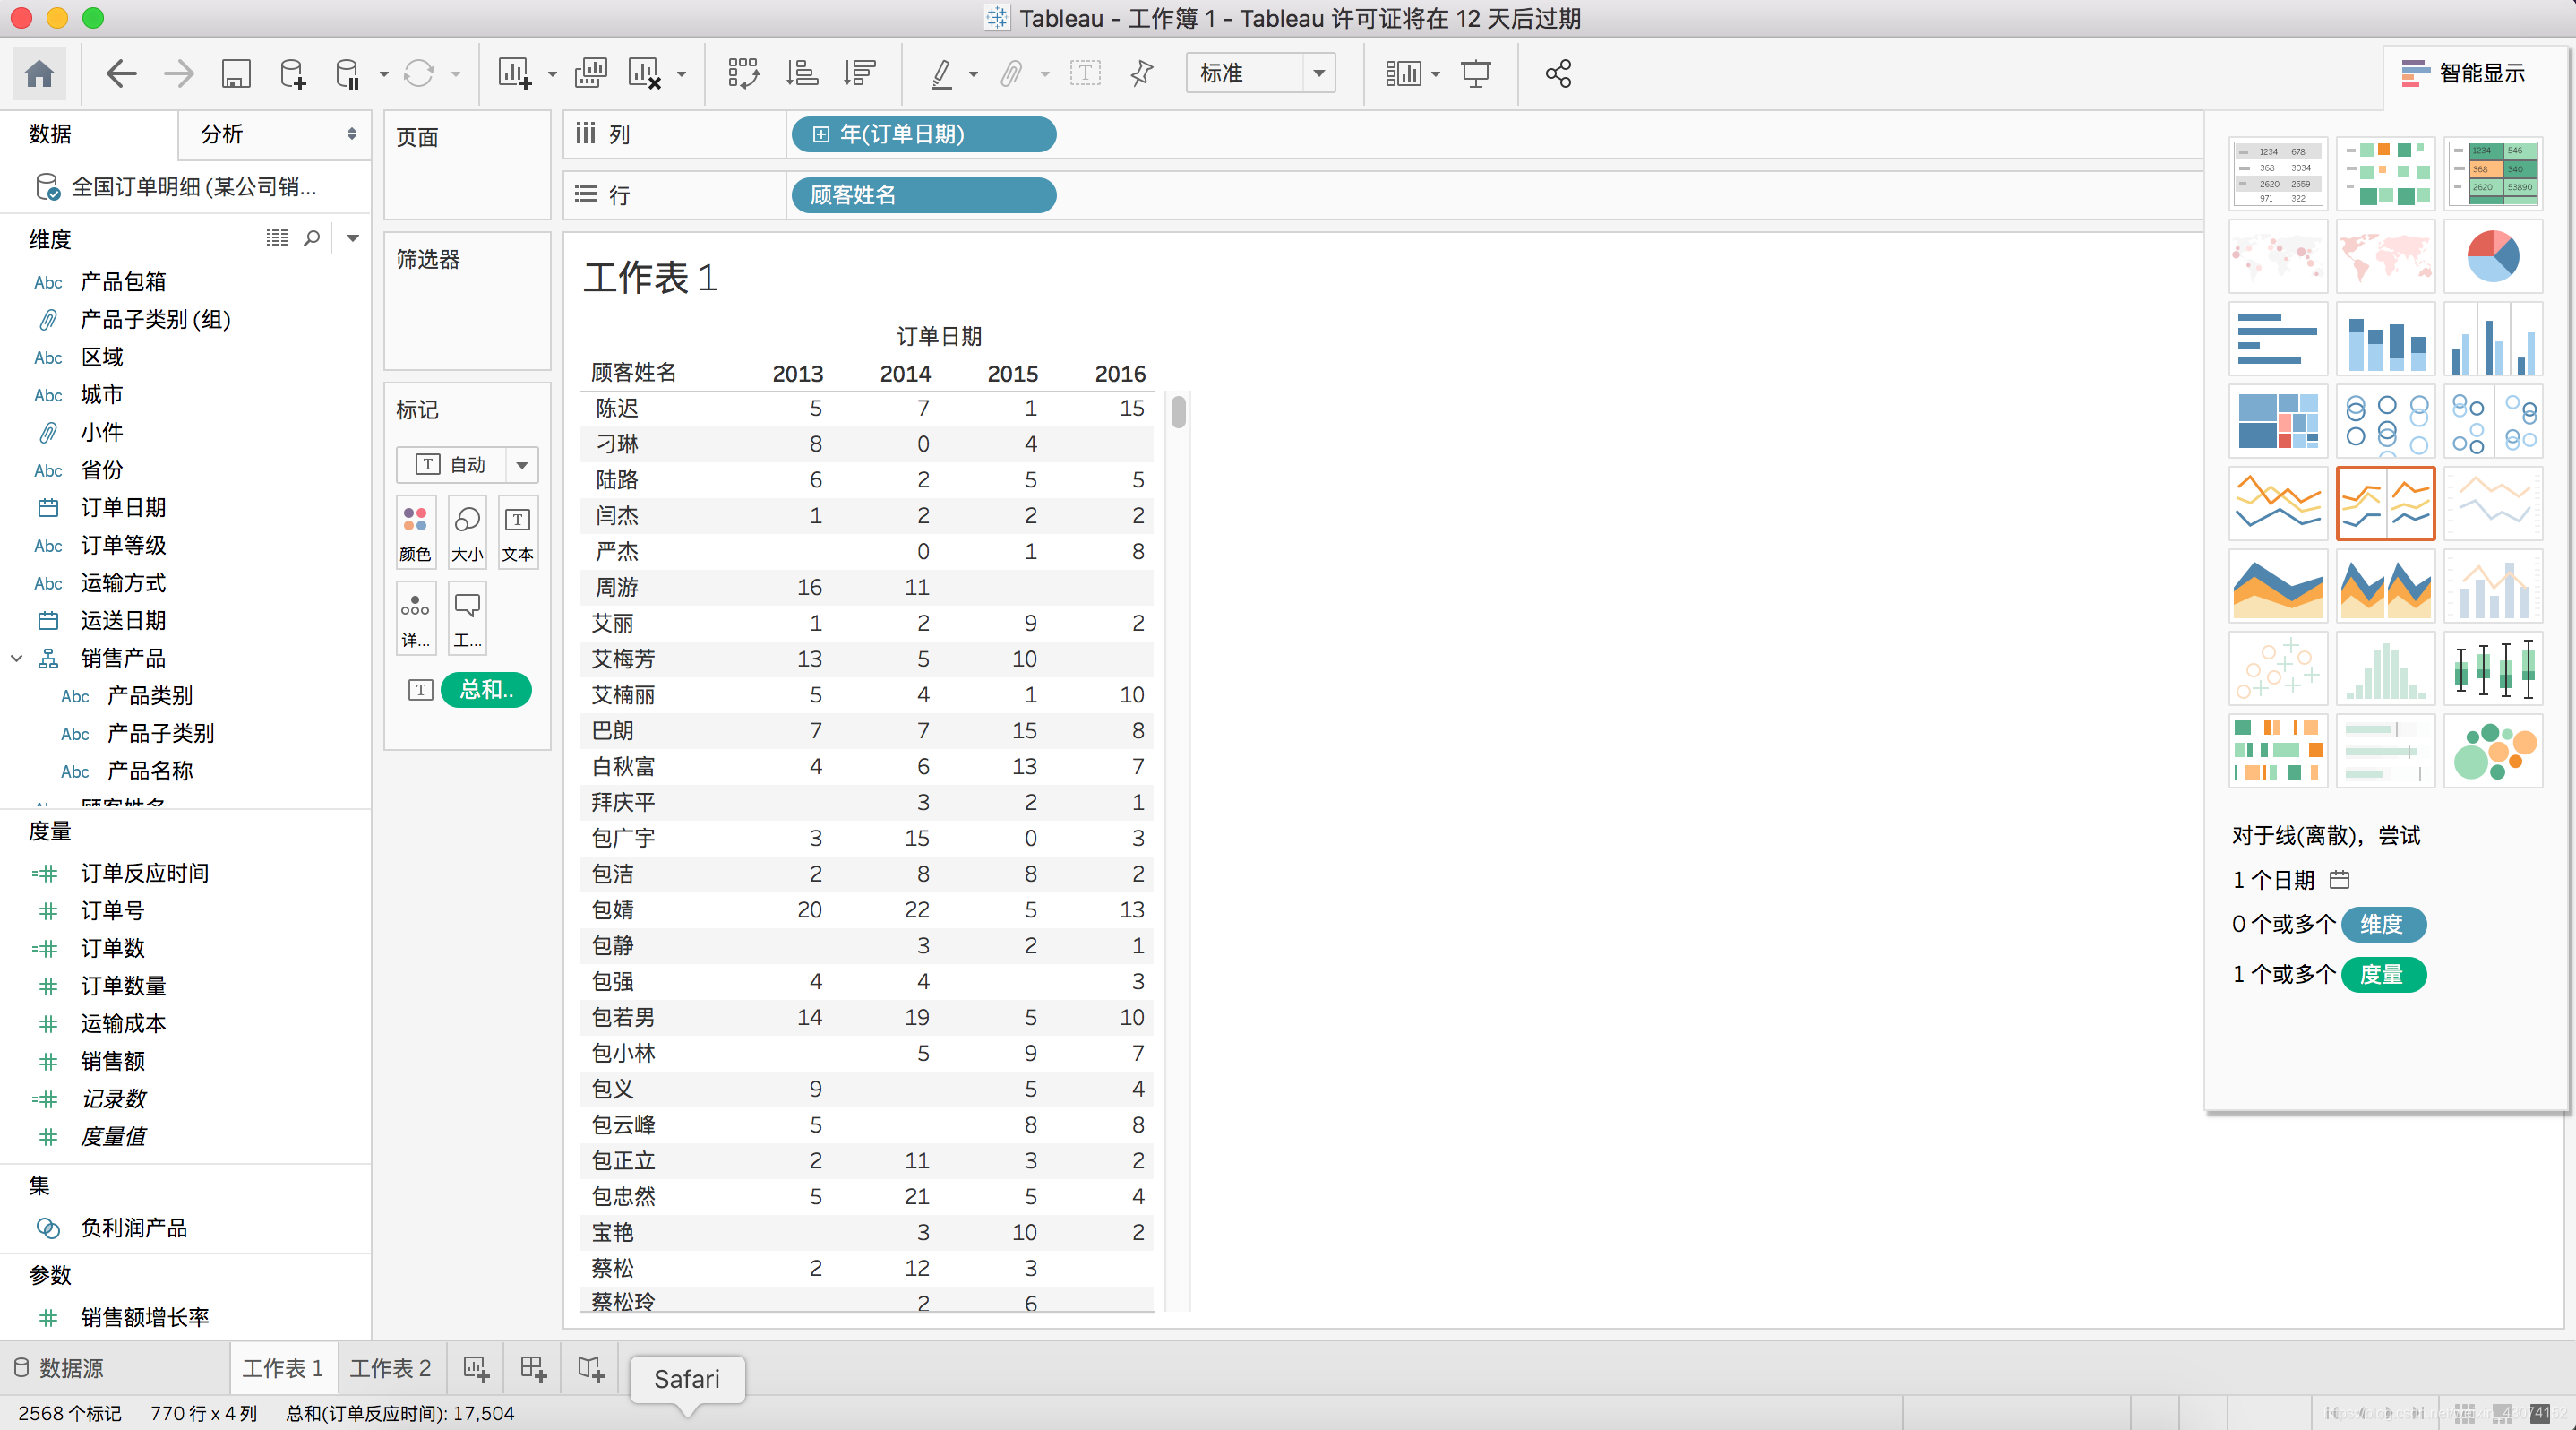Screen dimensions: 2576x1430
Task: Select the 销售额增长率 parameter
Action: [x=144, y=1318]
